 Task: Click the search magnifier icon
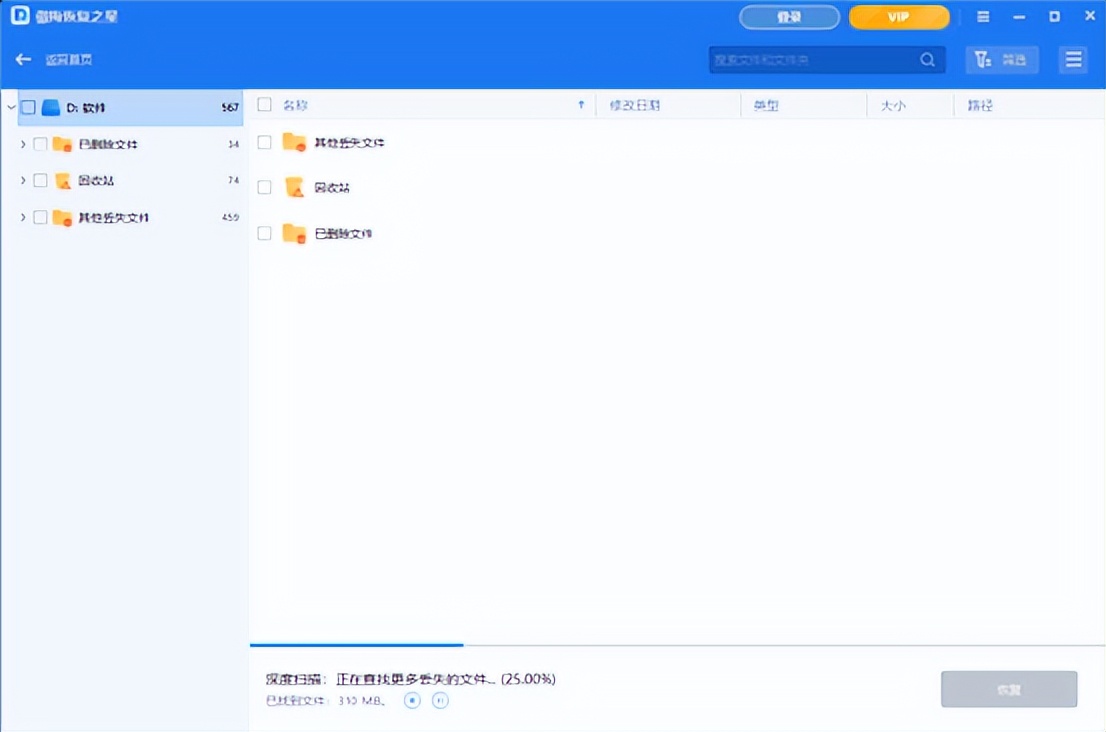point(926,59)
